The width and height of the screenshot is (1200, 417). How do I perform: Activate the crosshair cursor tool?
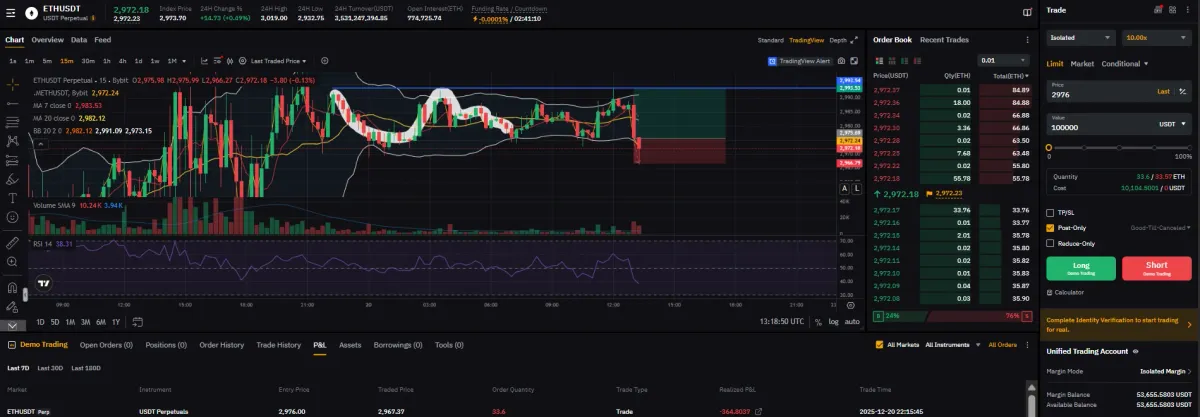12,82
